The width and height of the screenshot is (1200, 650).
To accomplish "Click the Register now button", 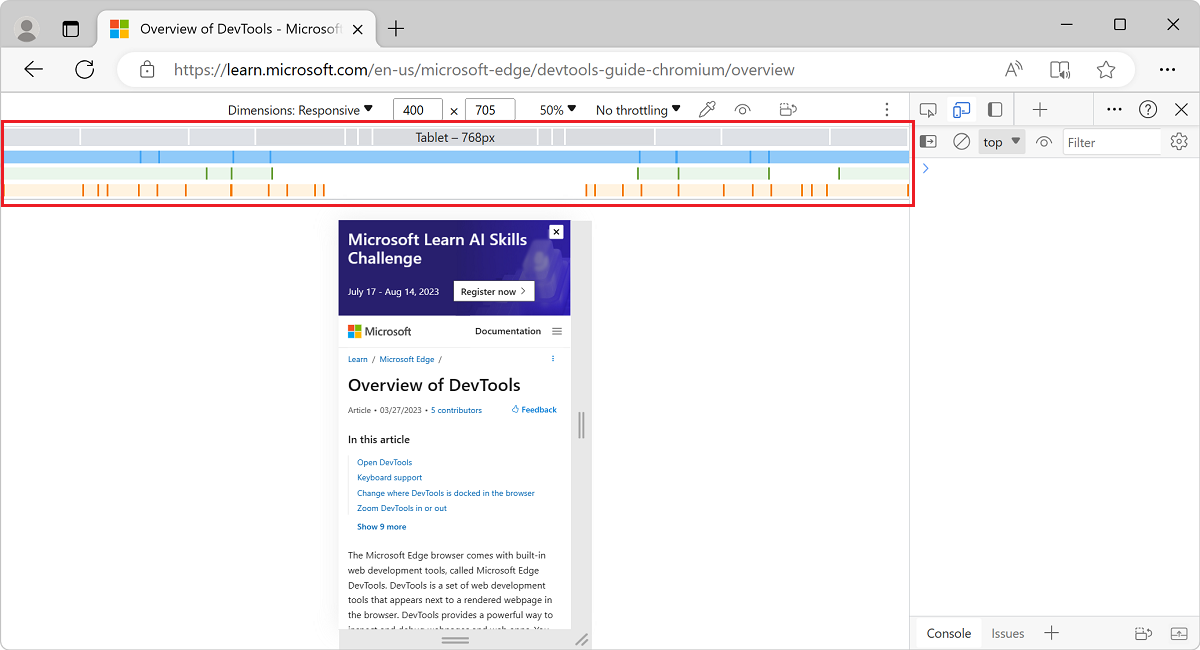I will 493,291.
